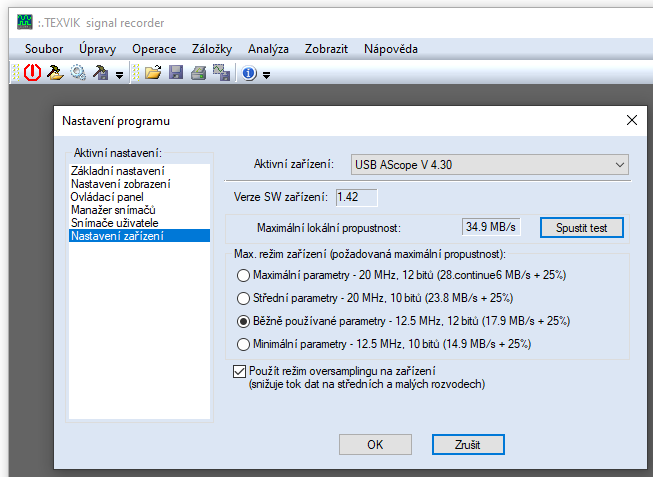Click the Zrušit button
Screen dimensions: 653x477
click(x=467, y=444)
